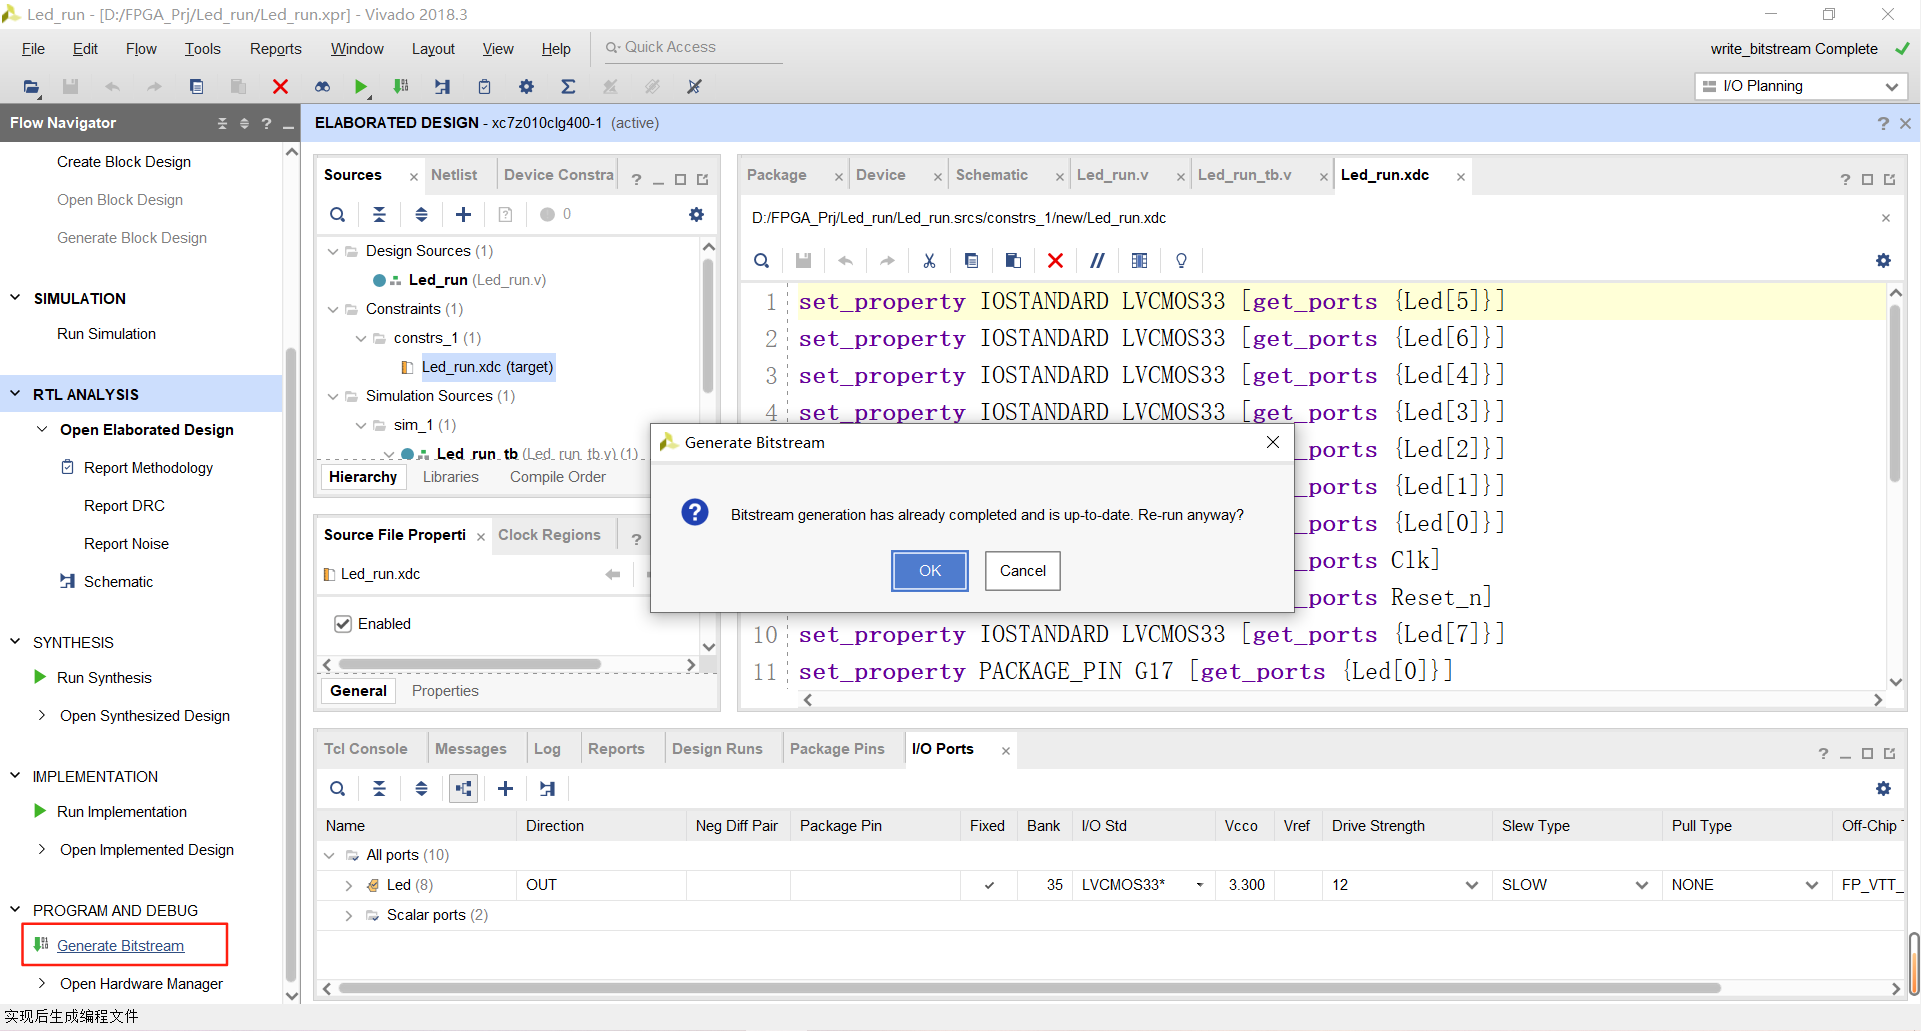1921x1031 pixels.
Task: Switch to the Properties tab of file properties
Action: point(445,691)
